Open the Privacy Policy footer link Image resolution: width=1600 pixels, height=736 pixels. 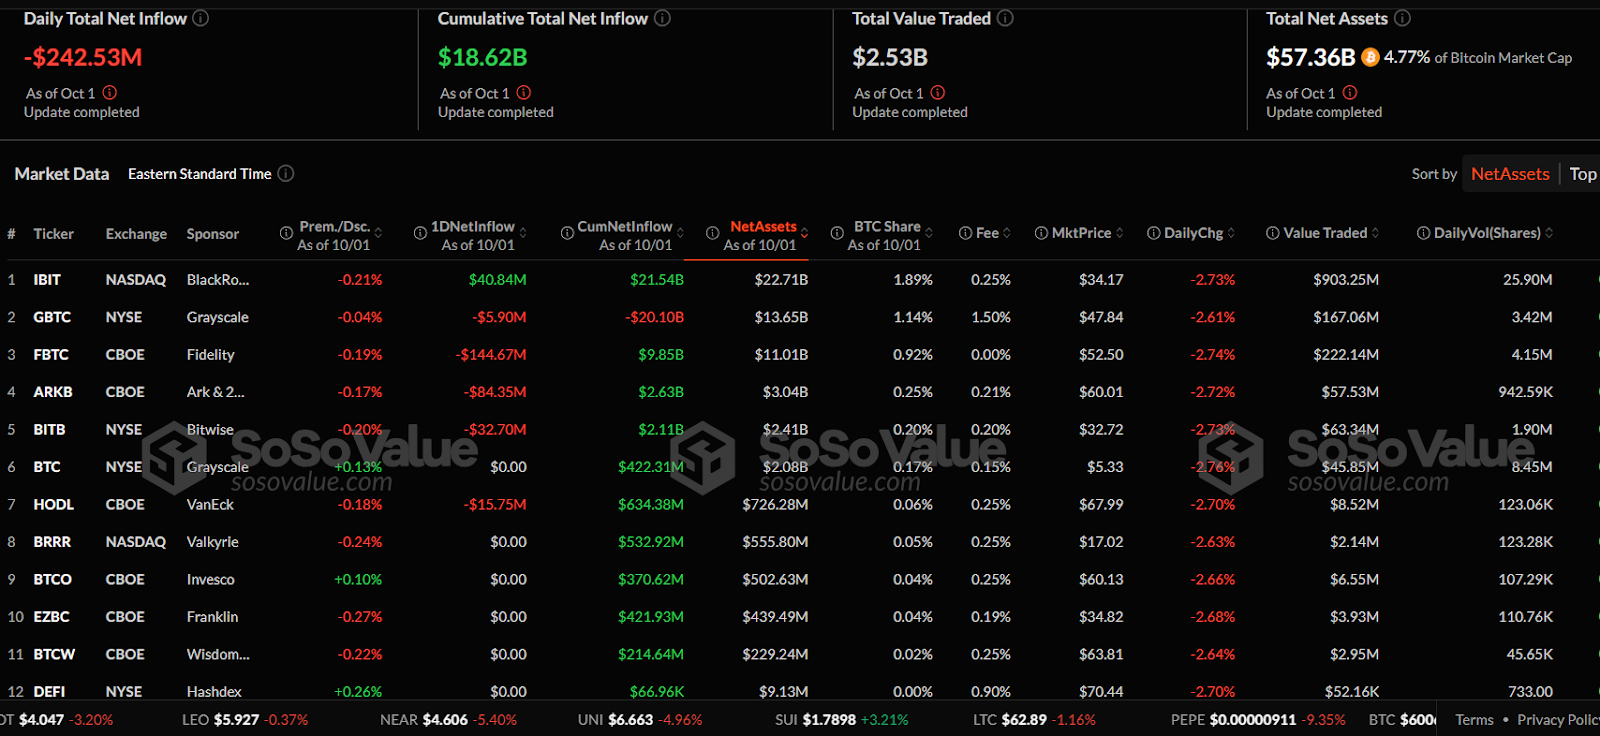click(x=1558, y=720)
